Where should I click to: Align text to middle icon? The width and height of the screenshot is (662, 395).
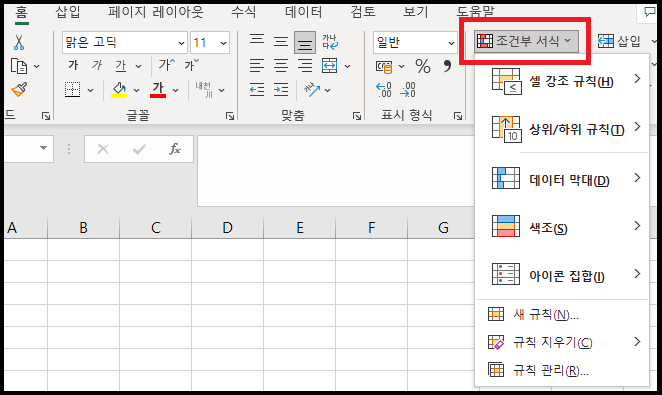click(281, 41)
